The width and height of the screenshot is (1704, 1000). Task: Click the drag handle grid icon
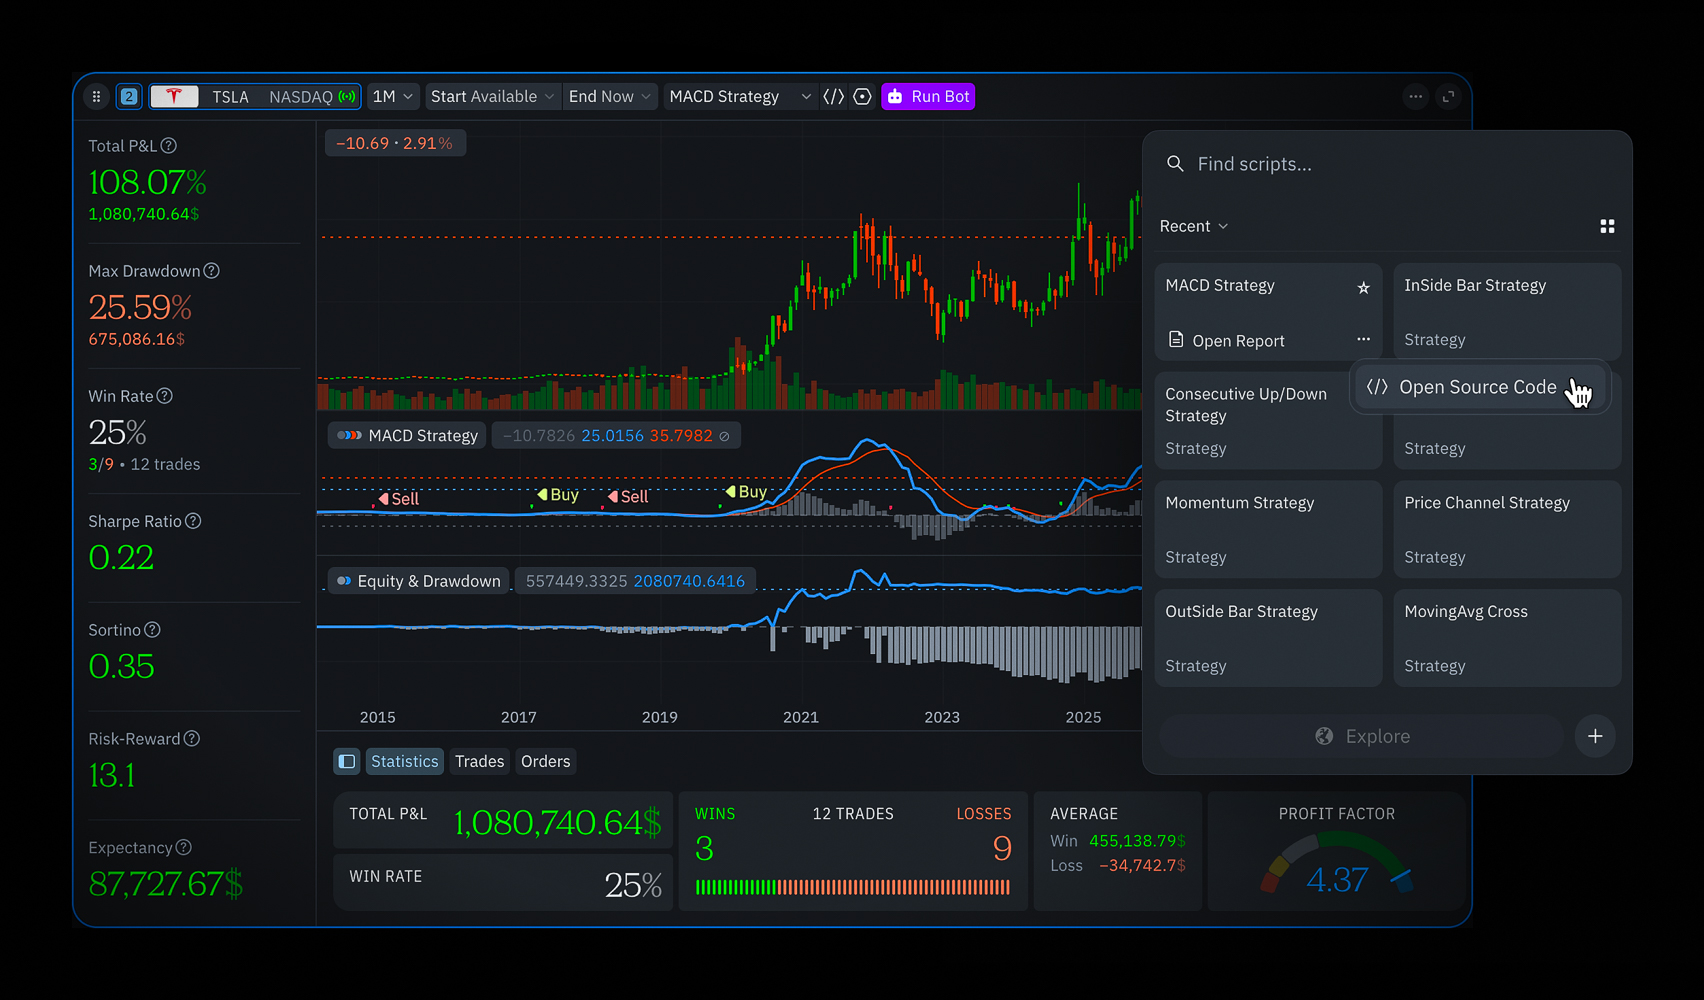(x=96, y=97)
